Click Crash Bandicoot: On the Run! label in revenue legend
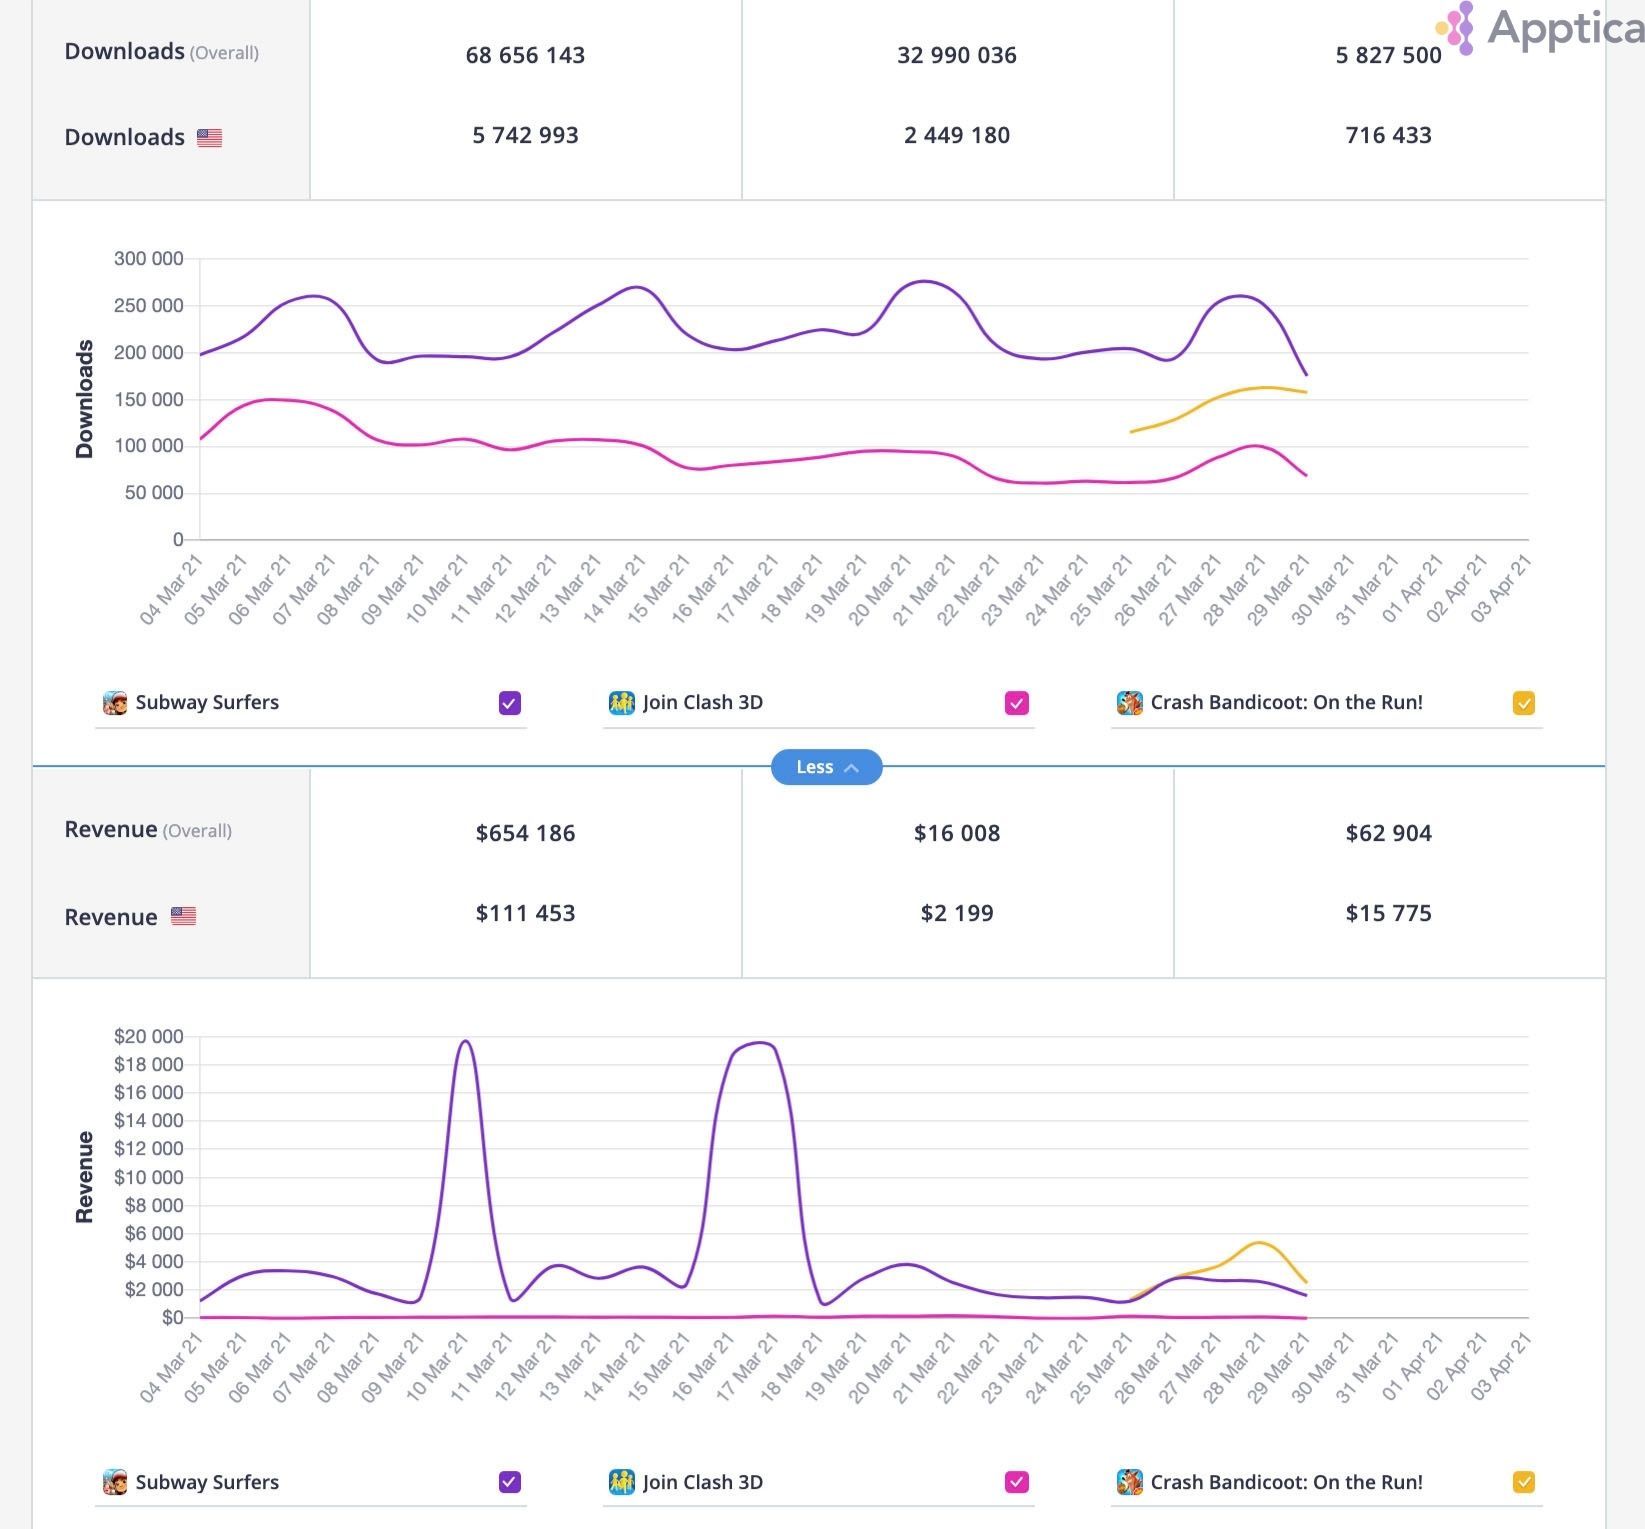 tap(1287, 1482)
